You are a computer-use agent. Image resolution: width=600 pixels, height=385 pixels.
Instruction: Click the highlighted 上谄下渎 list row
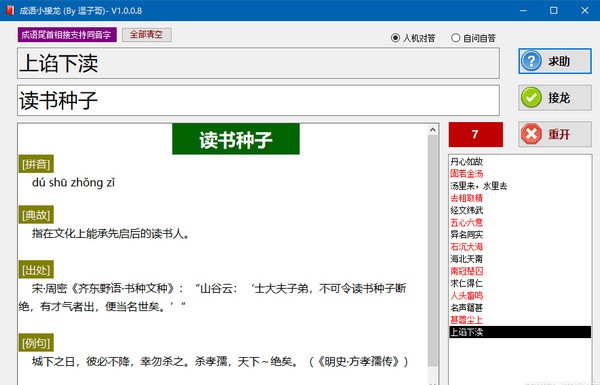point(520,332)
